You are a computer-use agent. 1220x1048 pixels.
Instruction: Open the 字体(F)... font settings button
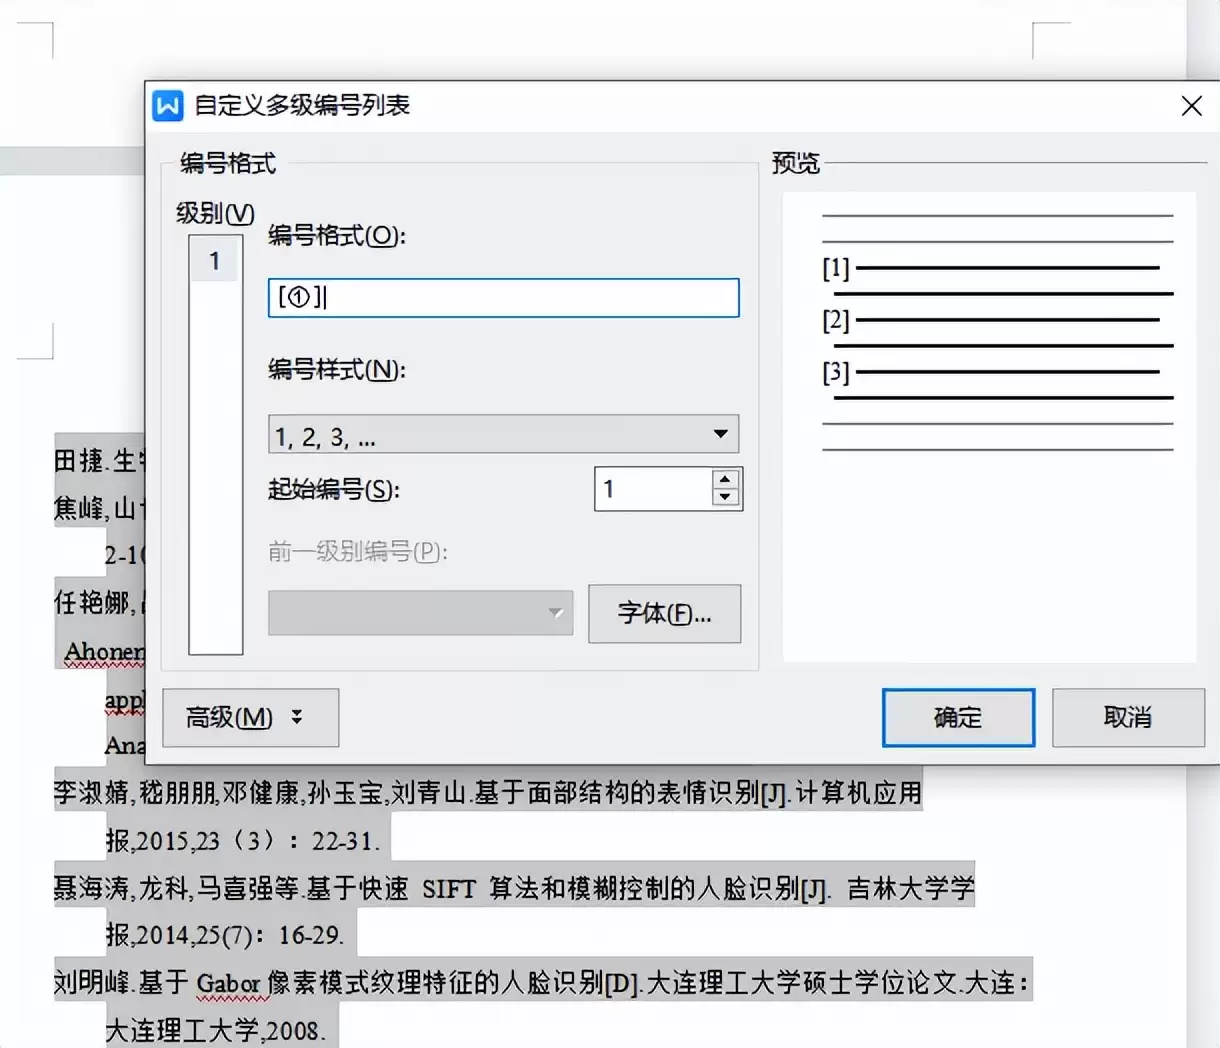(x=664, y=613)
